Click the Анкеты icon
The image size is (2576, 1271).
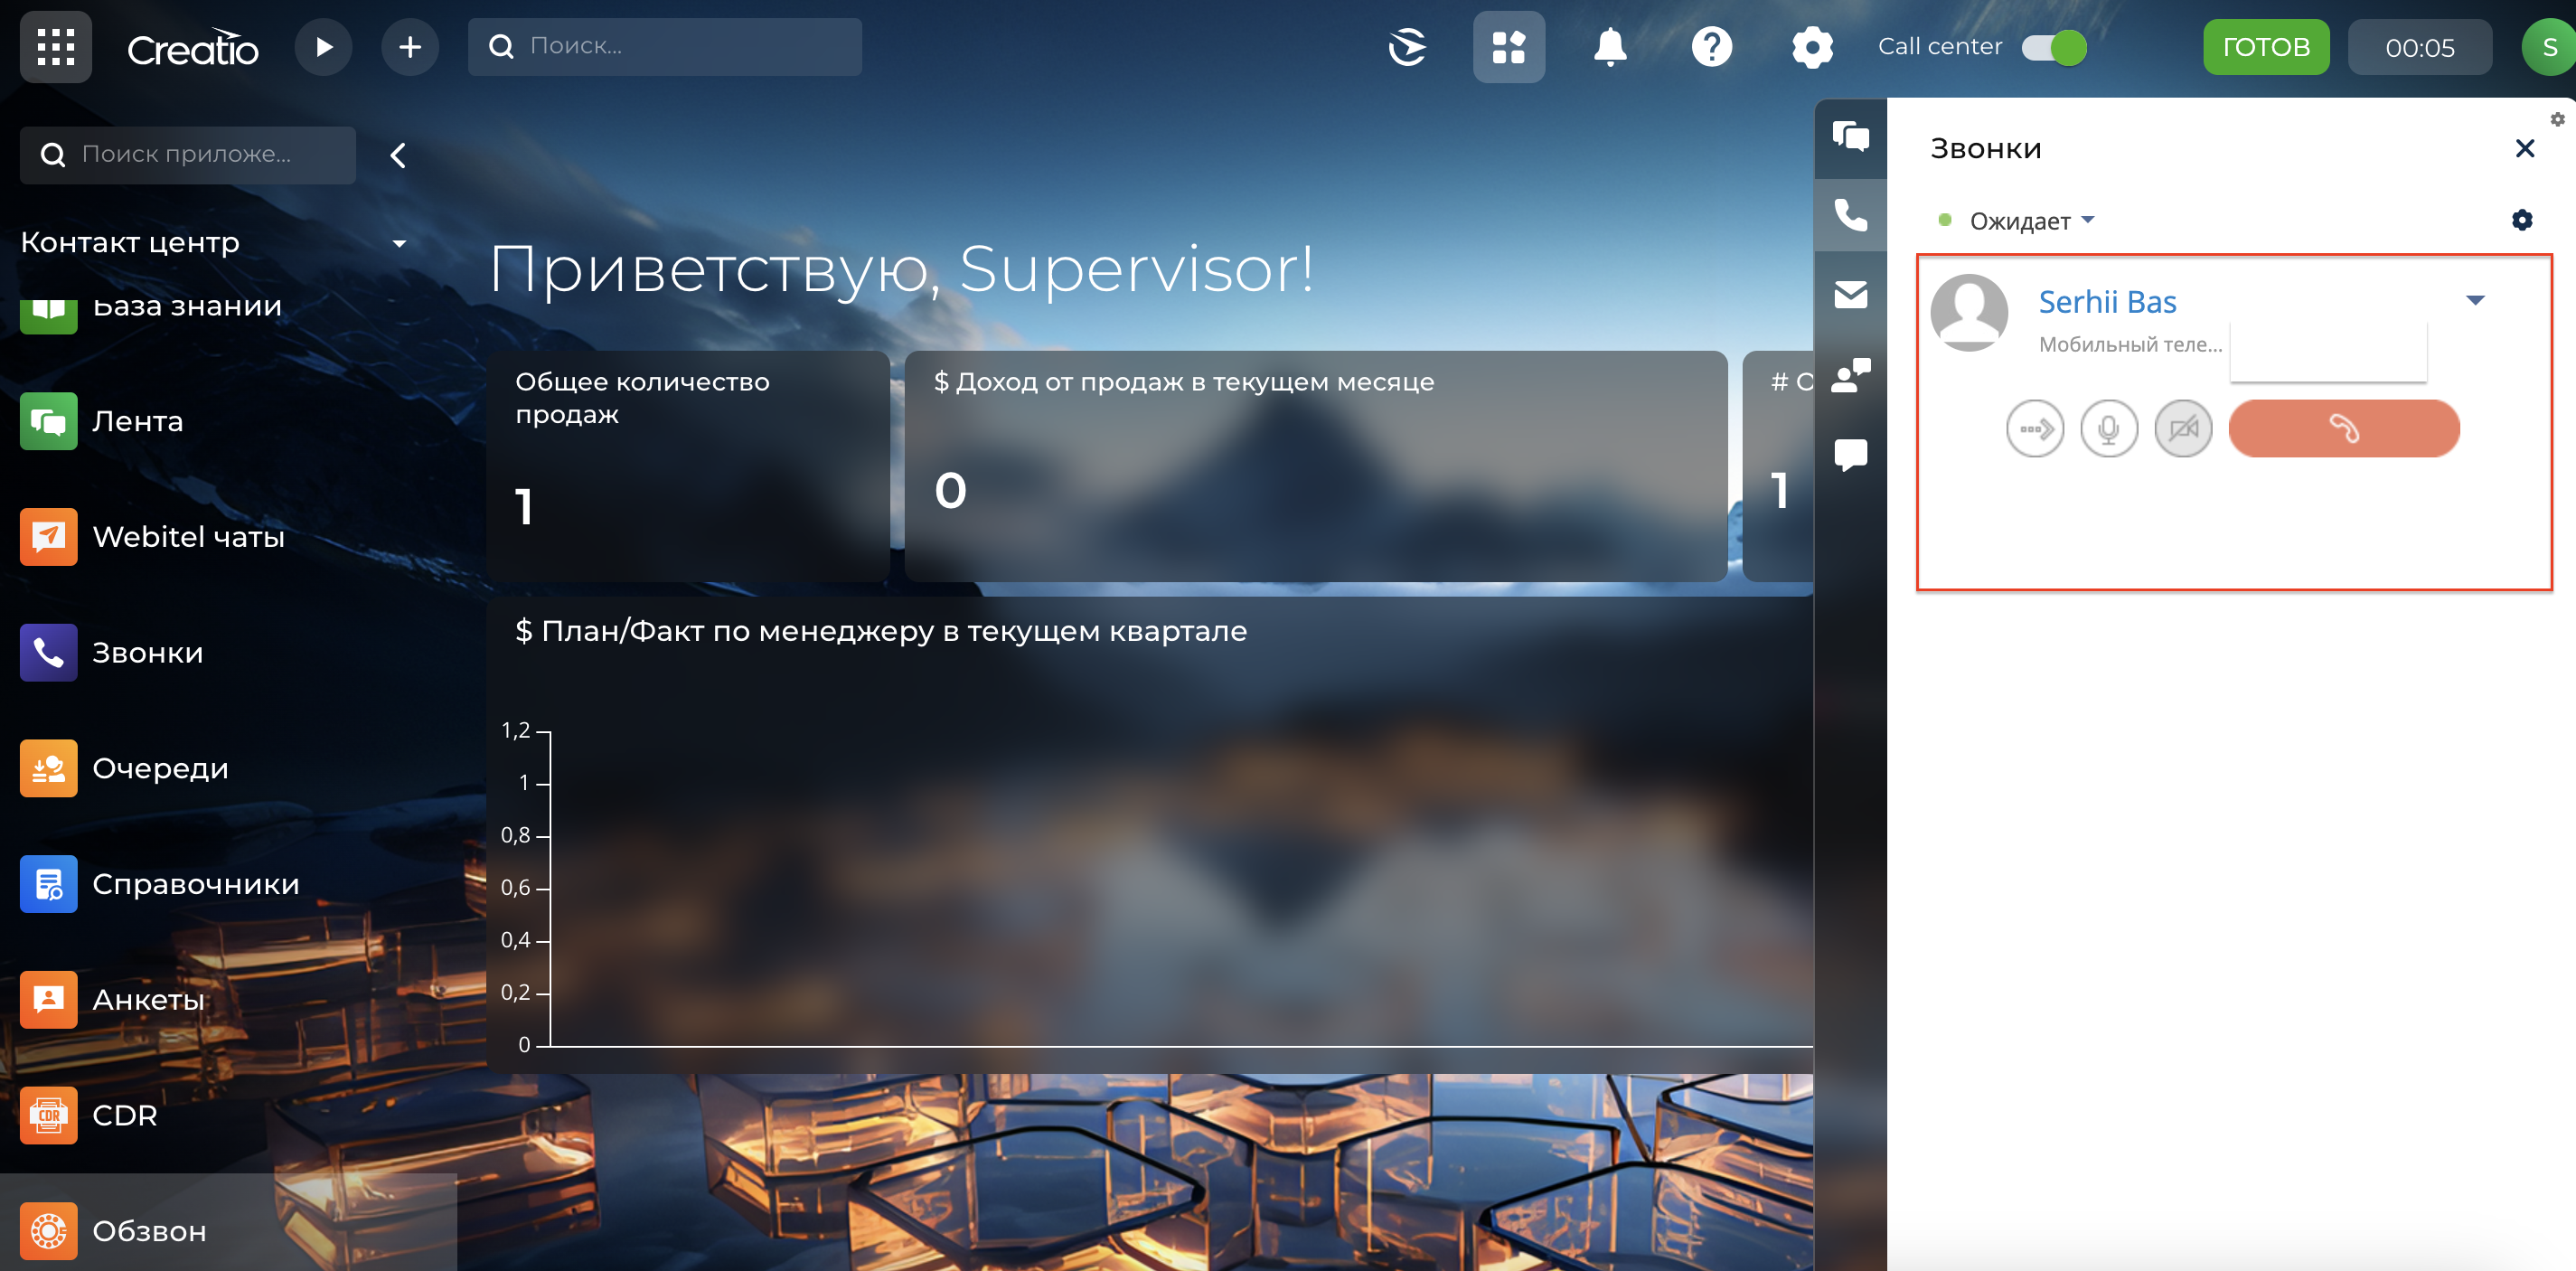pos(49,1000)
